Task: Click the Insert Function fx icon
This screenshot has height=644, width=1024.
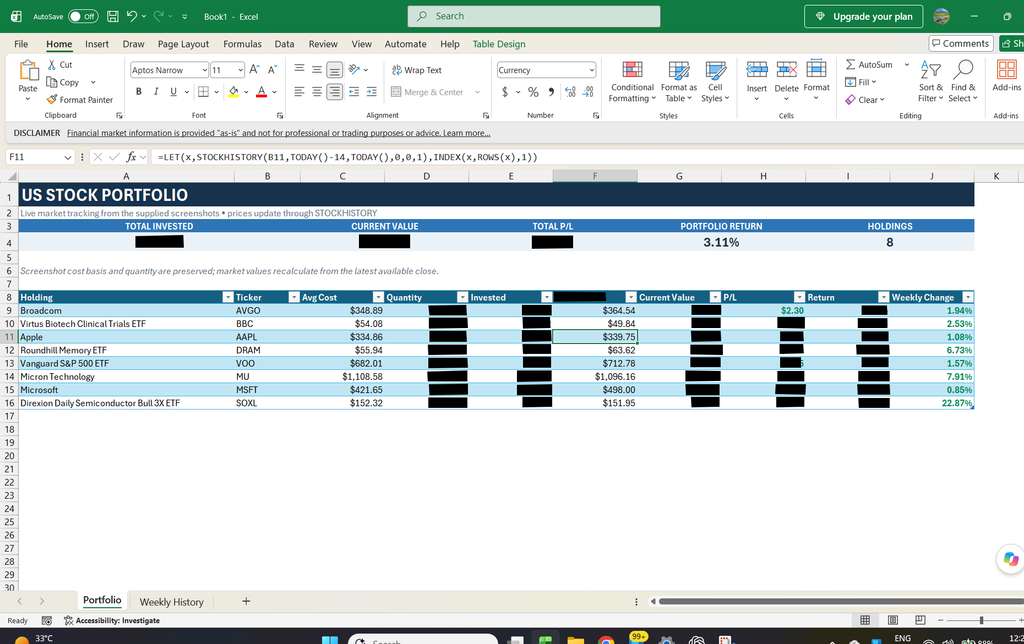Action: (x=131, y=157)
